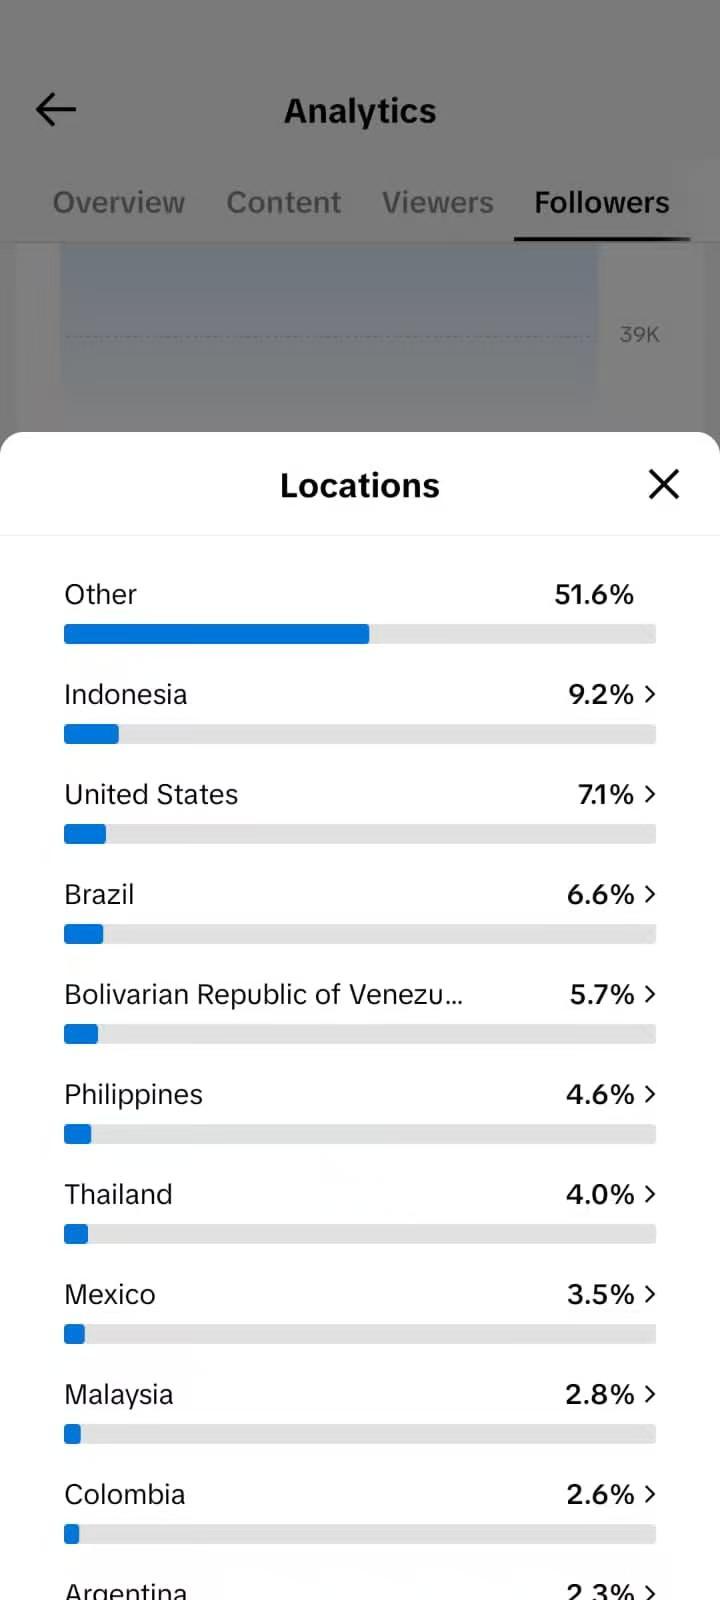This screenshot has width=720, height=1600.
Task: Open Mexico details chevron
Action: (650, 1294)
